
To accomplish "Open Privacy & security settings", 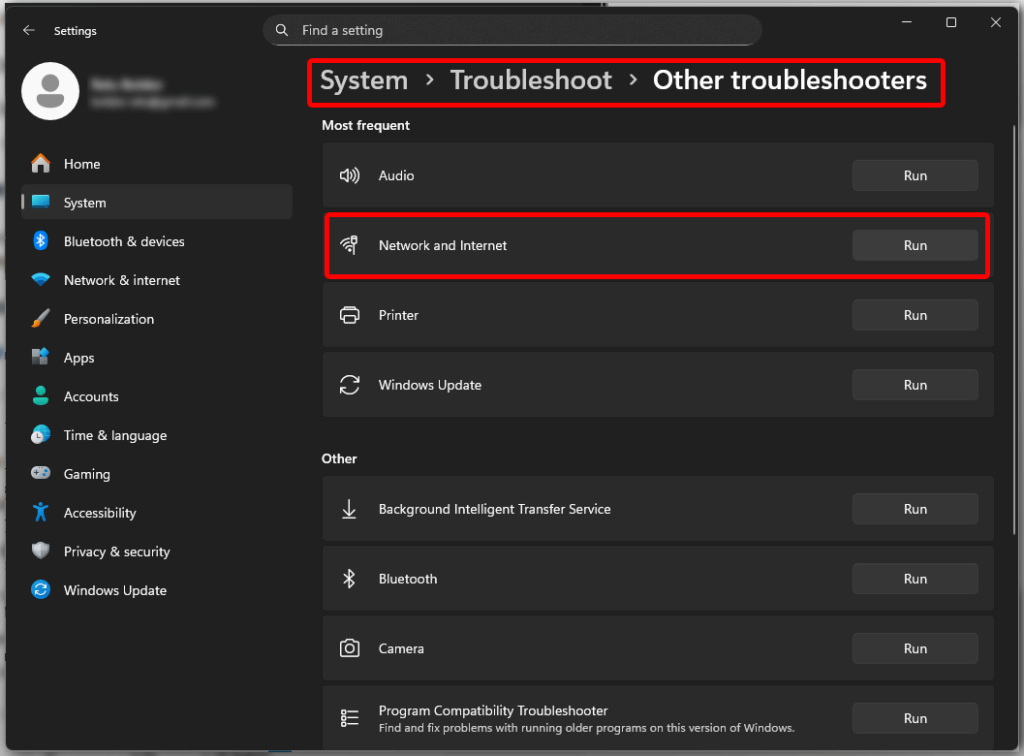I will pyautogui.click(x=157, y=552).
